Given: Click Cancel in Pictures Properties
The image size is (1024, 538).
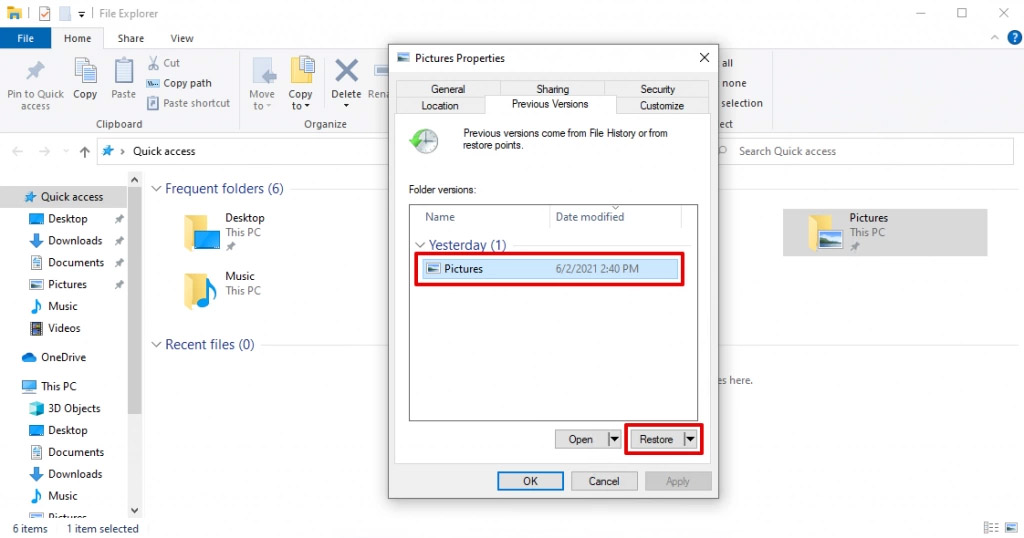Looking at the screenshot, I should tap(603, 481).
